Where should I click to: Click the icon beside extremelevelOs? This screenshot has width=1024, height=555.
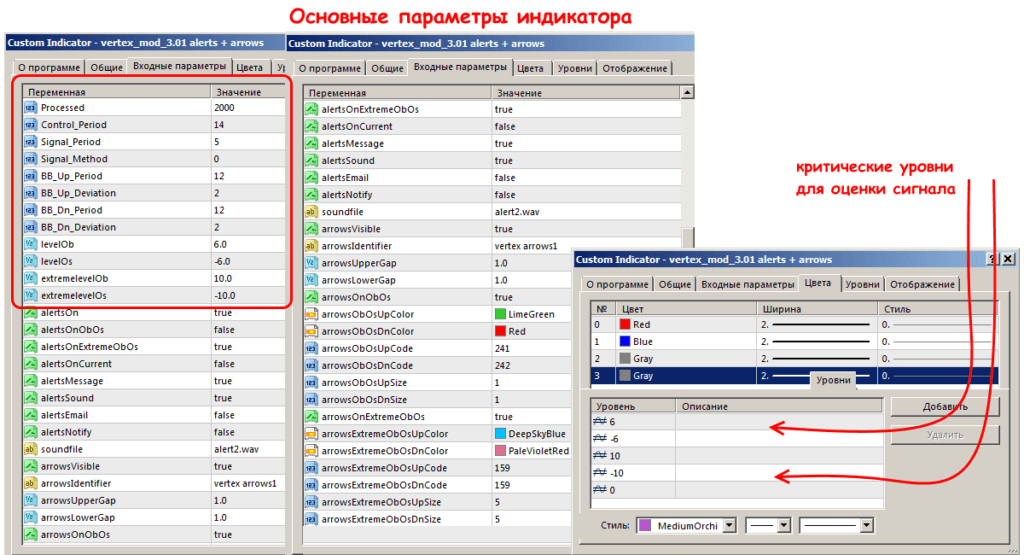[x=30, y=295]
